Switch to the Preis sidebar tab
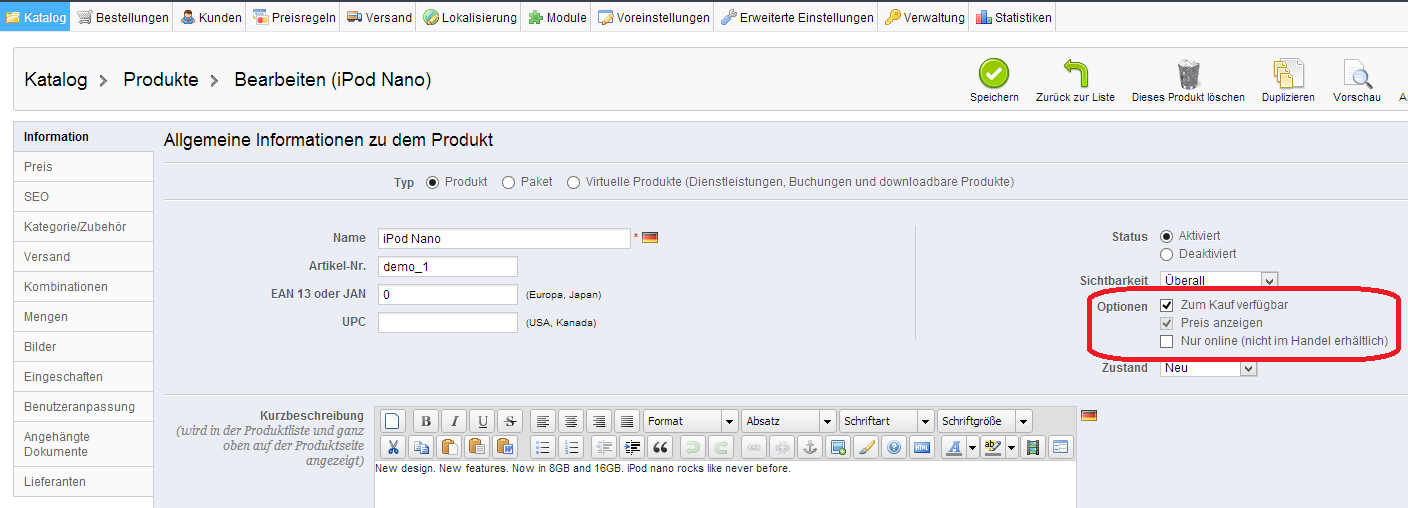Screen dimensions: 1408x508 [83, 167]
